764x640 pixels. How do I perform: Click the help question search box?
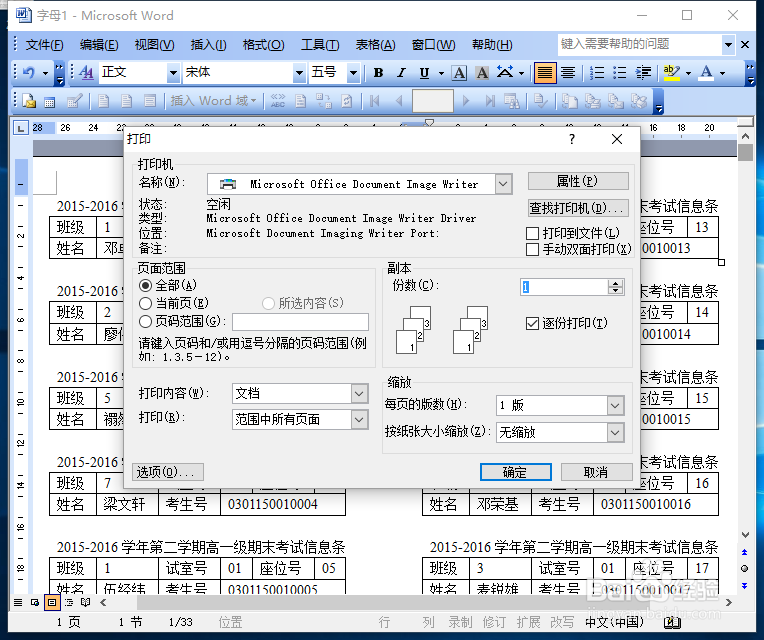(639, 45)
